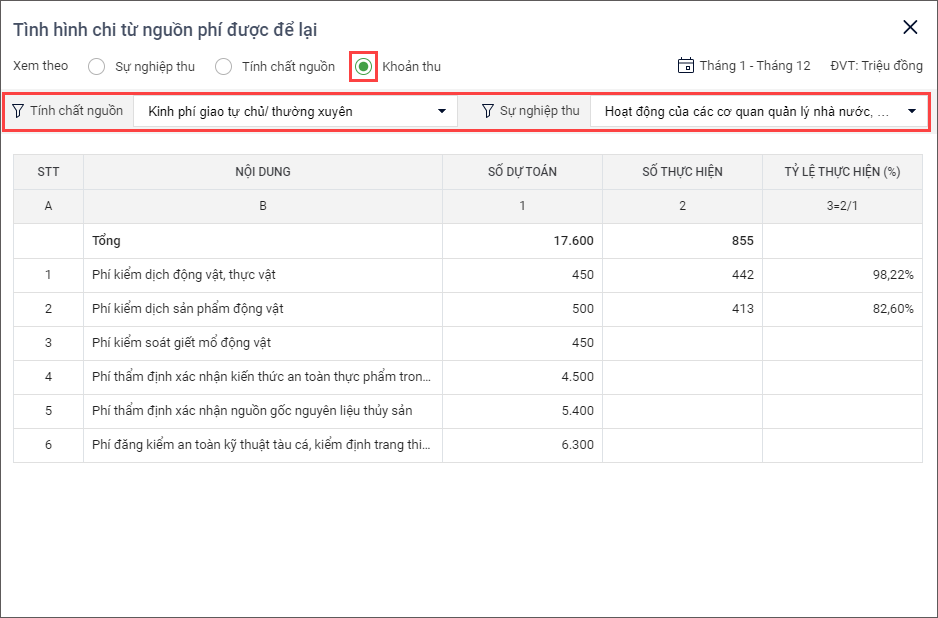
Task: Select row Phí kiểm soát giết mổ động vật
Action: tap(262, 343)
